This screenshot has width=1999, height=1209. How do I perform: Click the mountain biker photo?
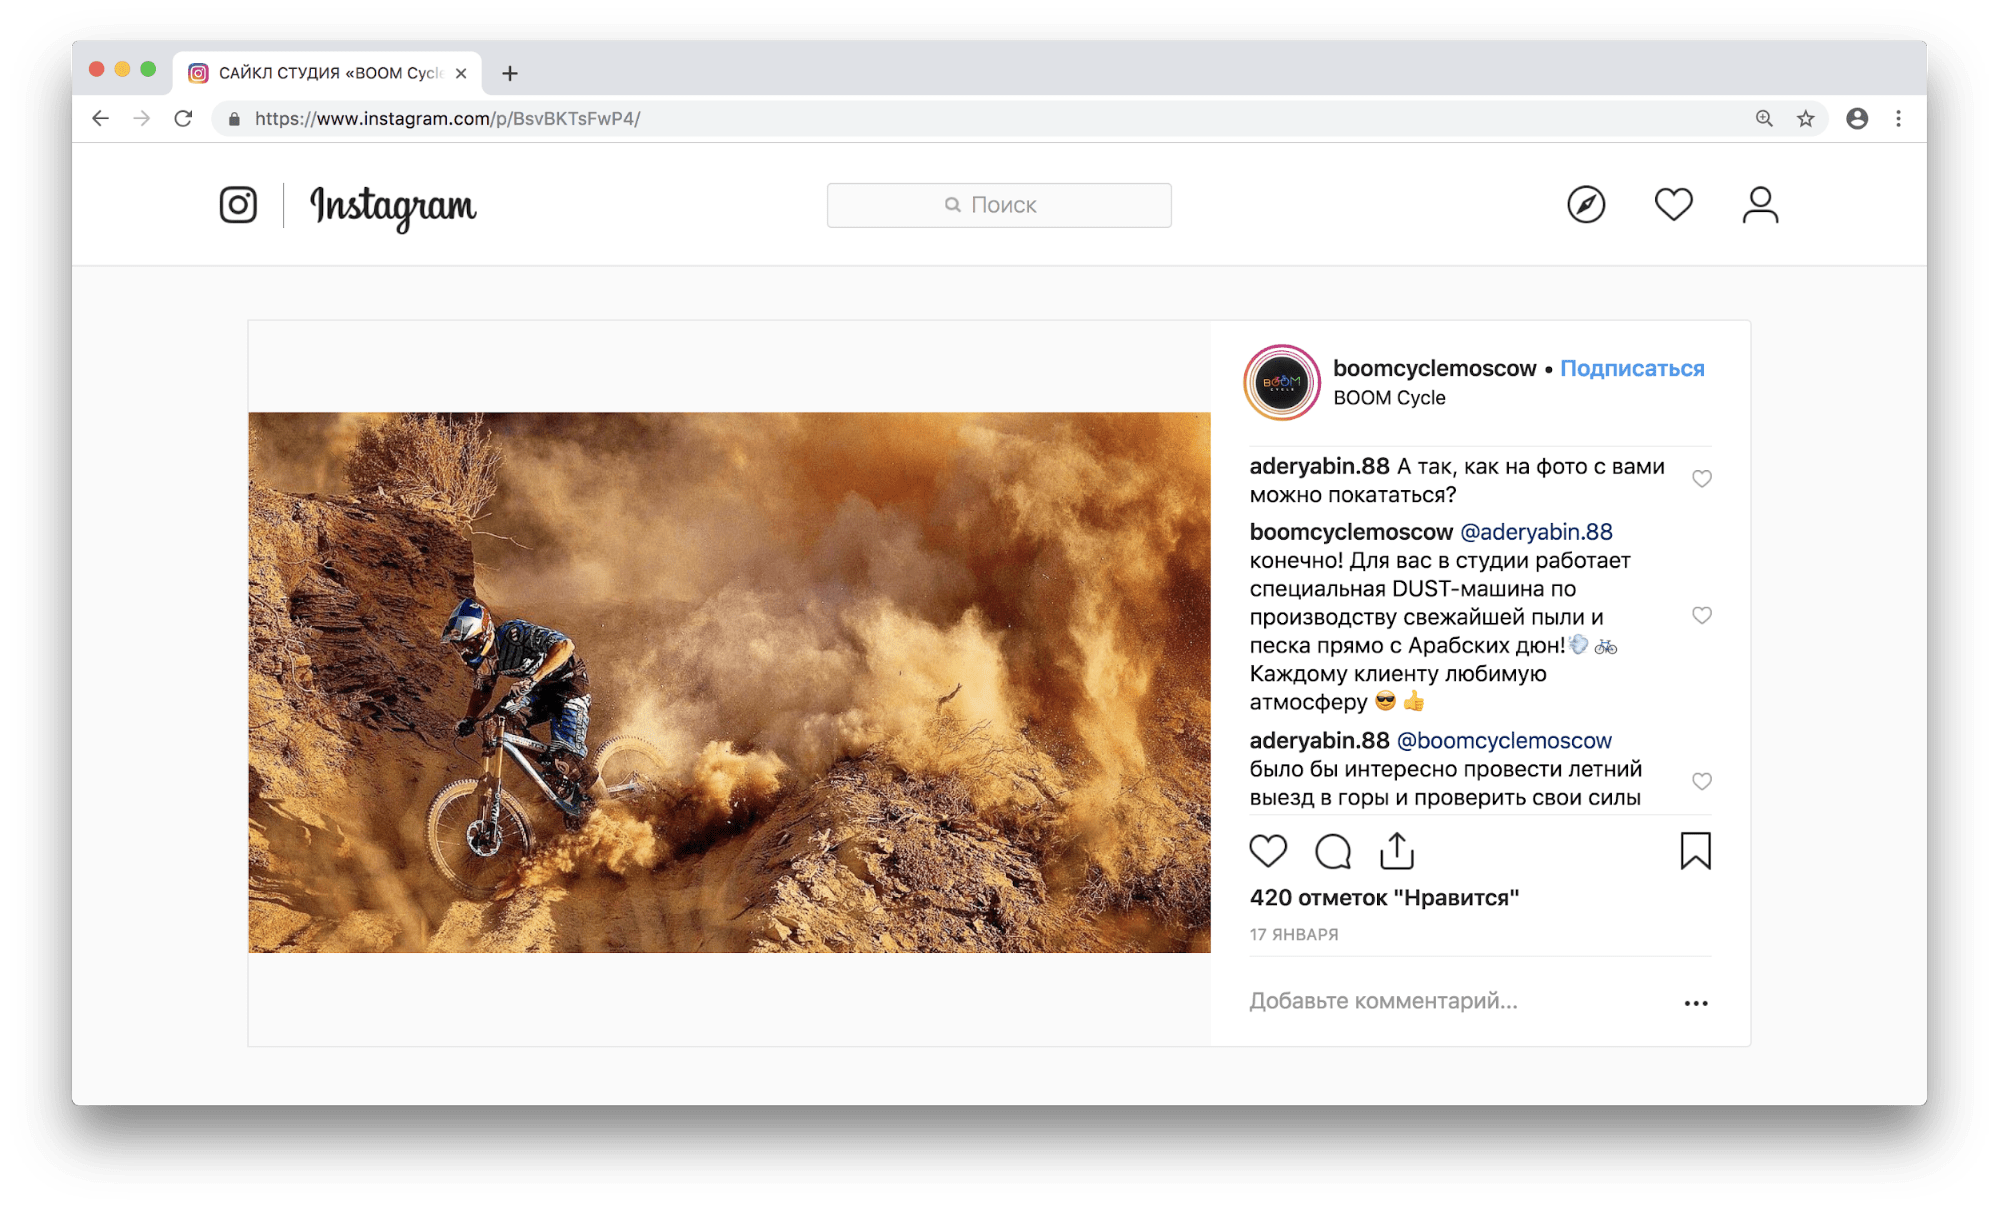click(729, 682)
